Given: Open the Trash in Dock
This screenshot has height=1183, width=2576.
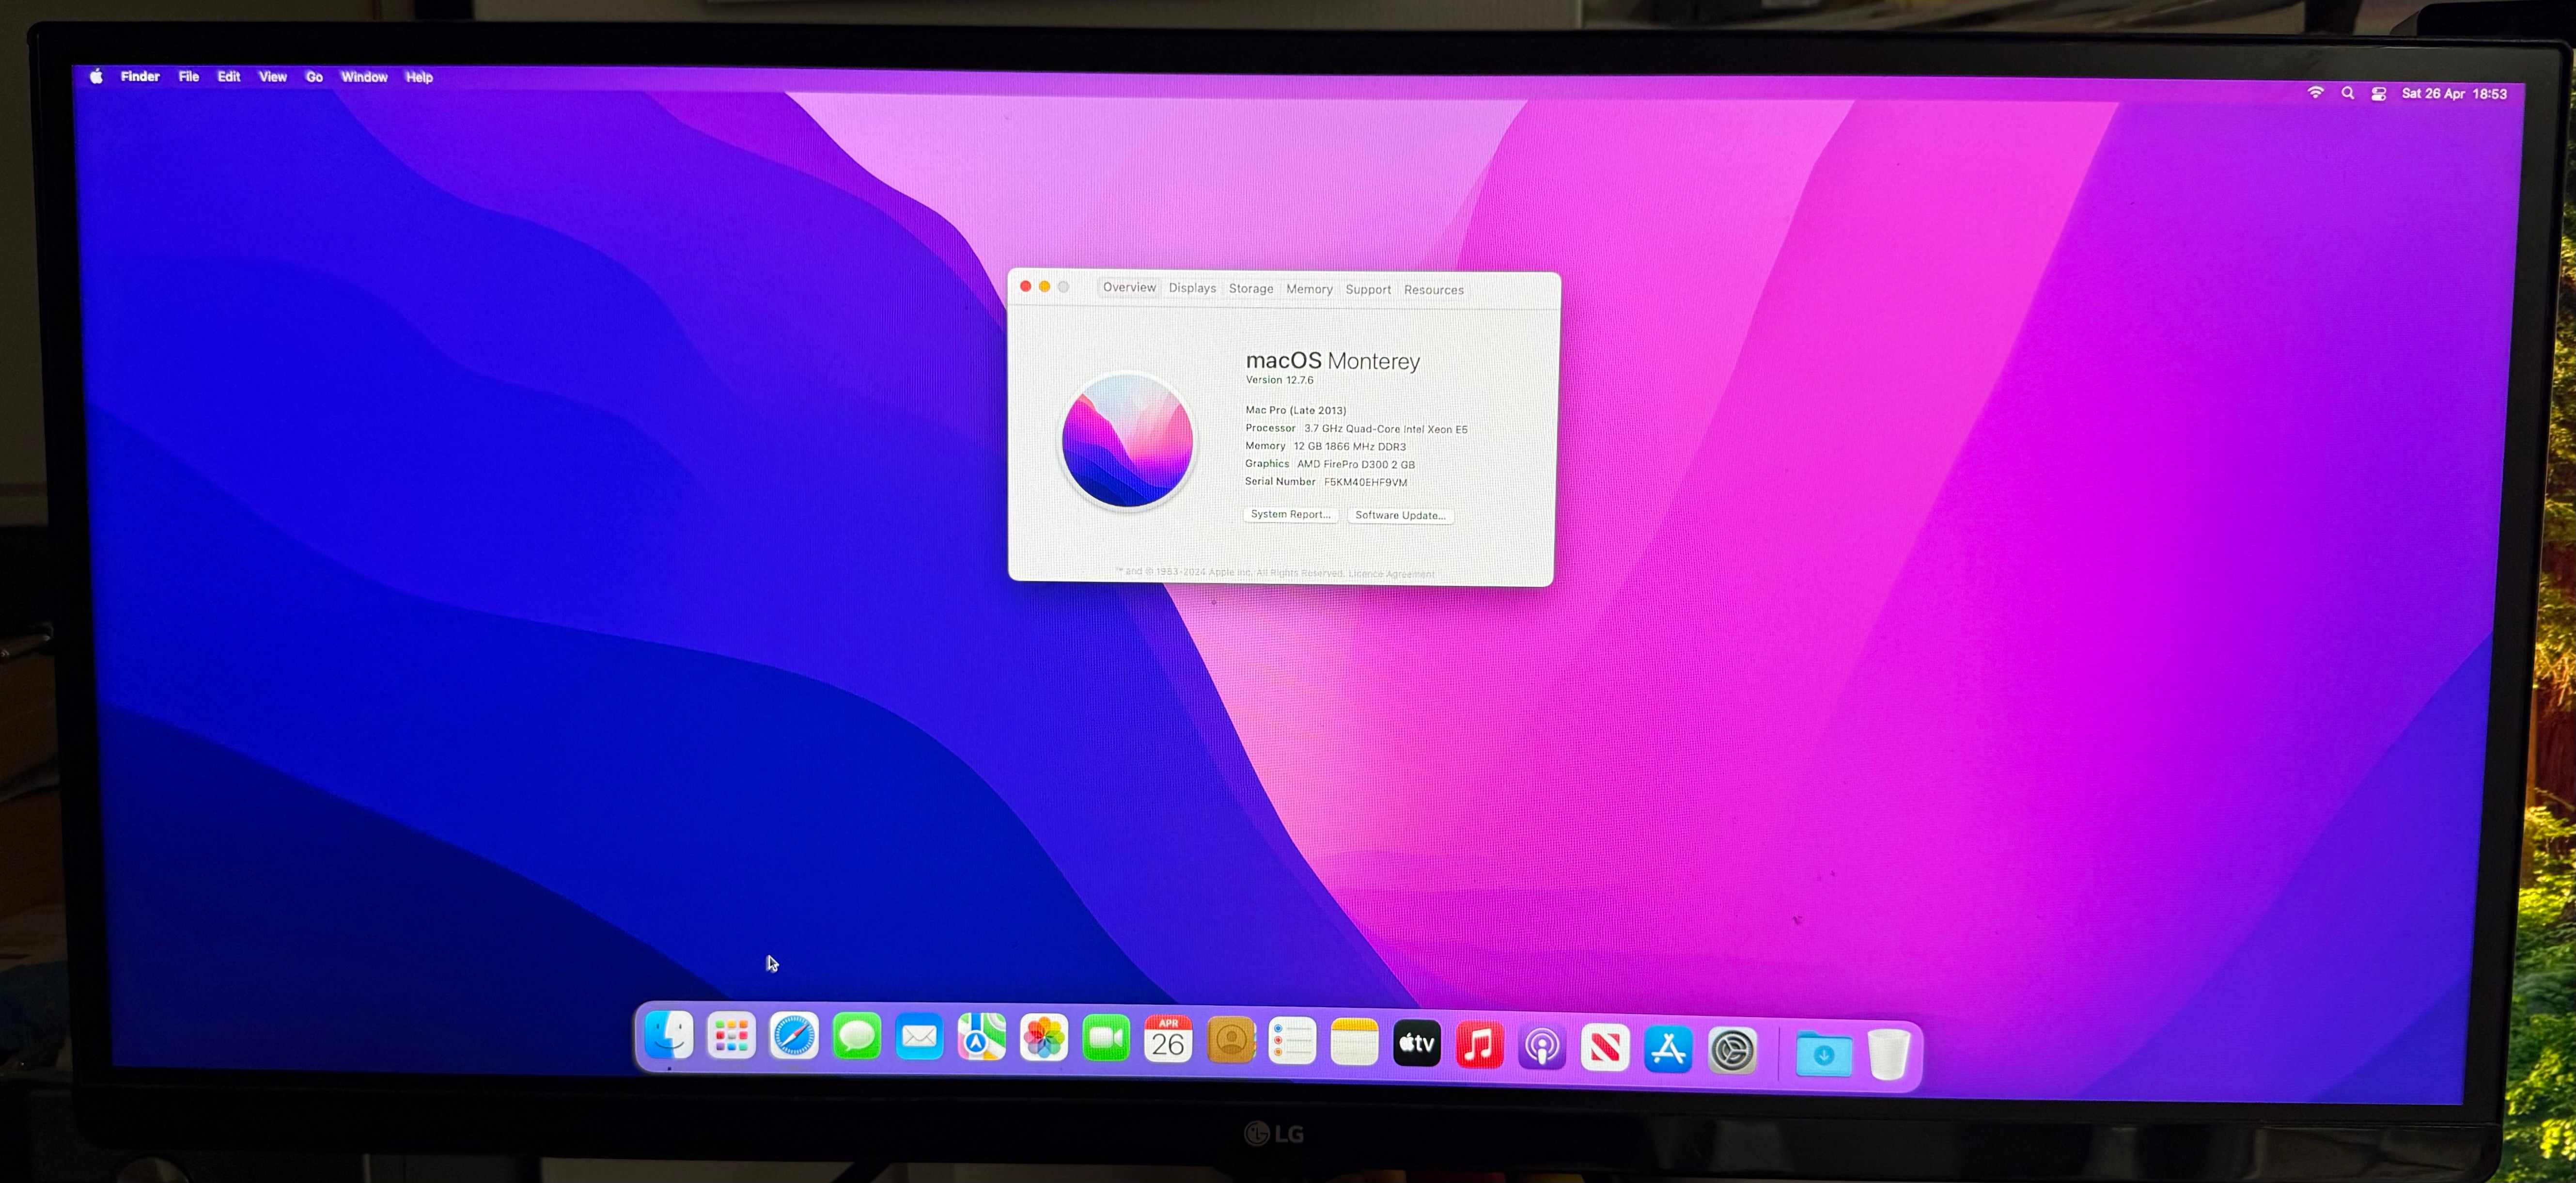Looking at the screenshot, I should [x=1889, y=1055].
